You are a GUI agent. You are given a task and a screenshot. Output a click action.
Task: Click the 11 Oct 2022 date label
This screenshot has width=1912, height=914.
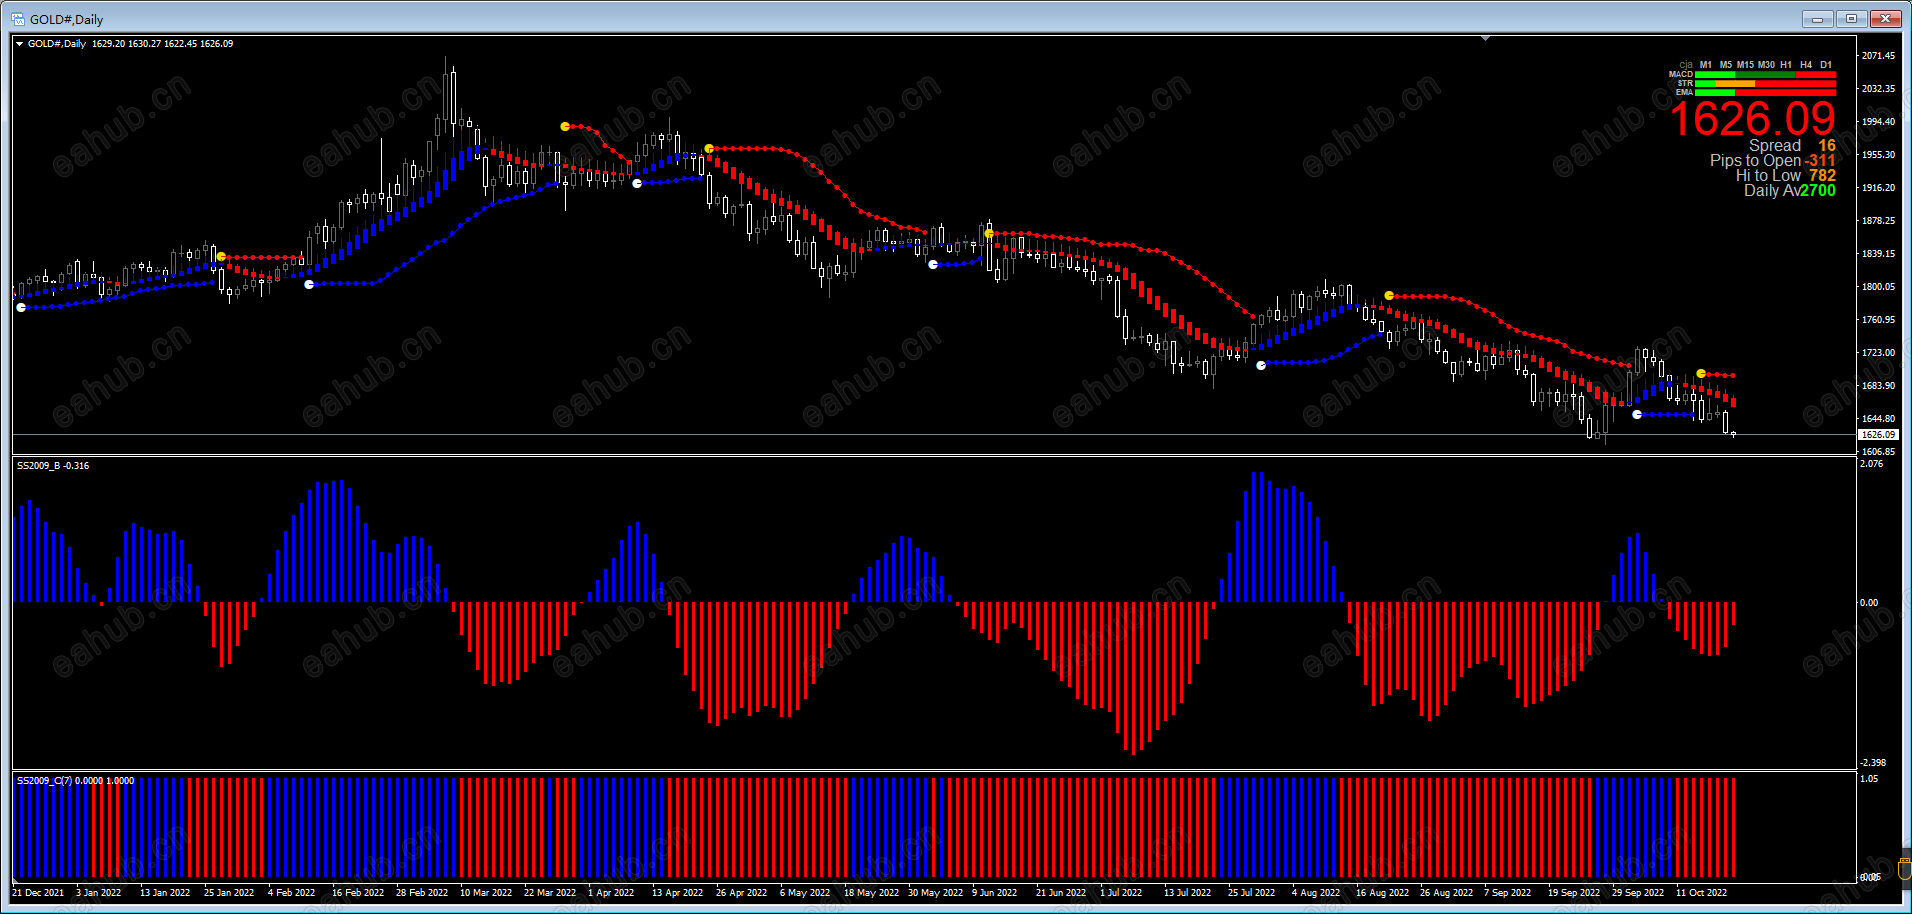pyautogui.click(x=1701, y=893)
